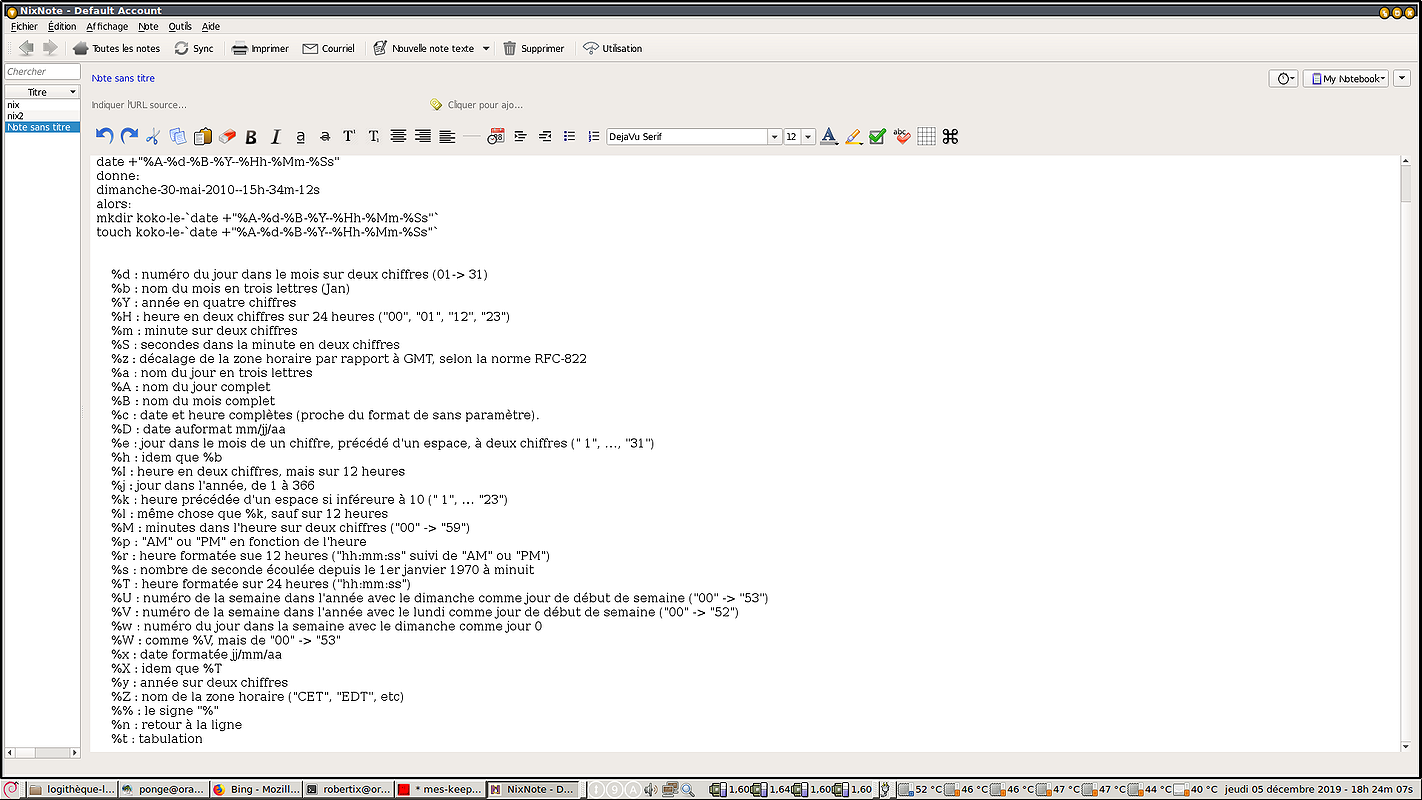Click the Courriel button
This screenshot has width=1422, height=800.
coord(328,48)
